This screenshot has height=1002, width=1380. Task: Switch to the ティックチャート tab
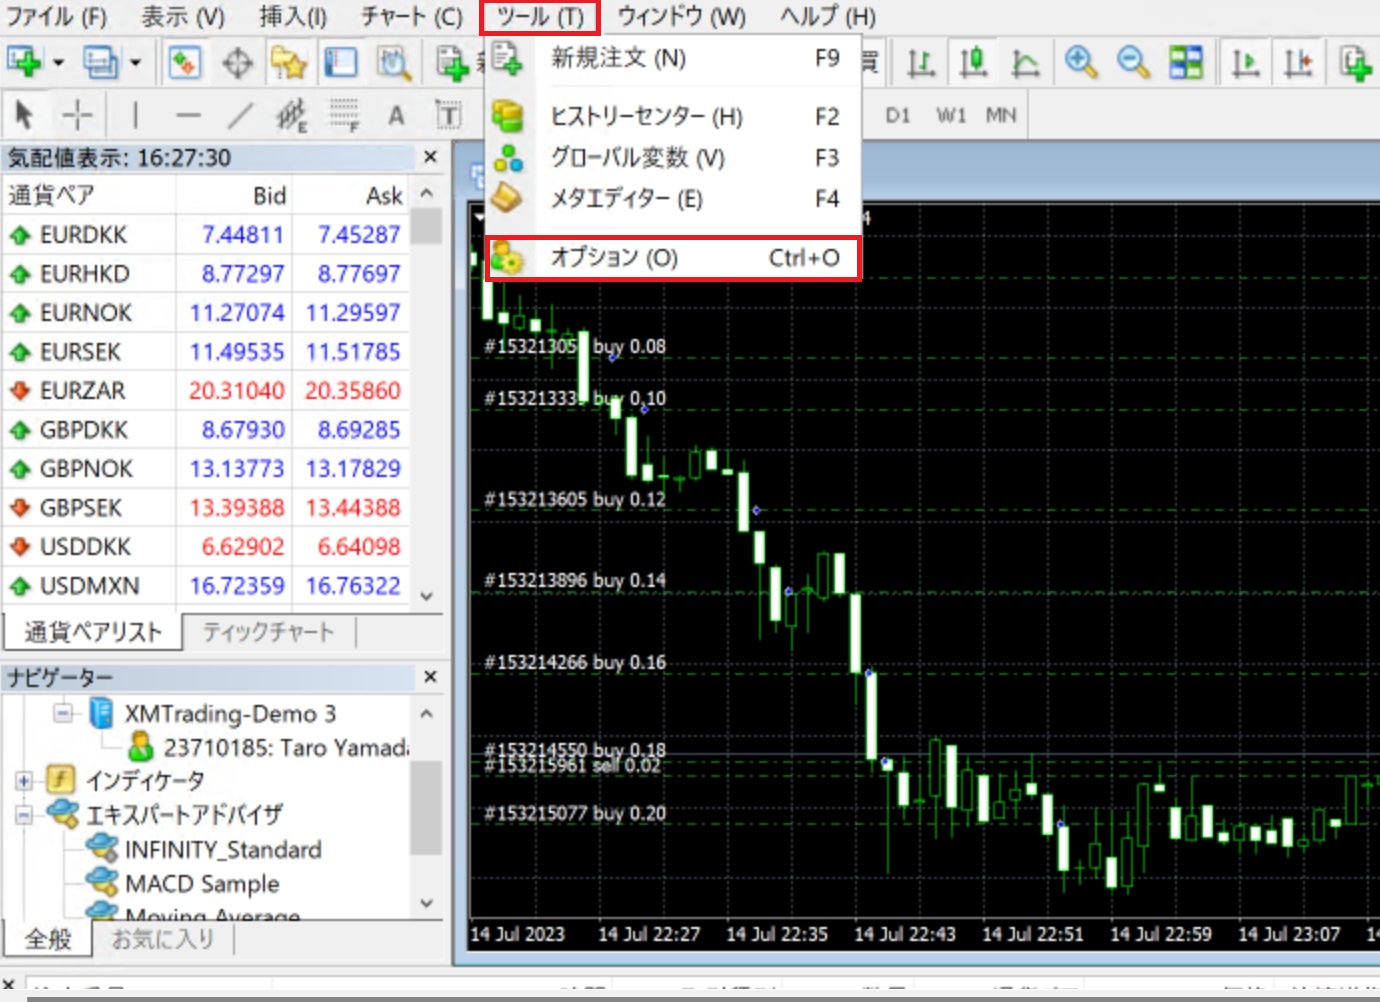268,632
